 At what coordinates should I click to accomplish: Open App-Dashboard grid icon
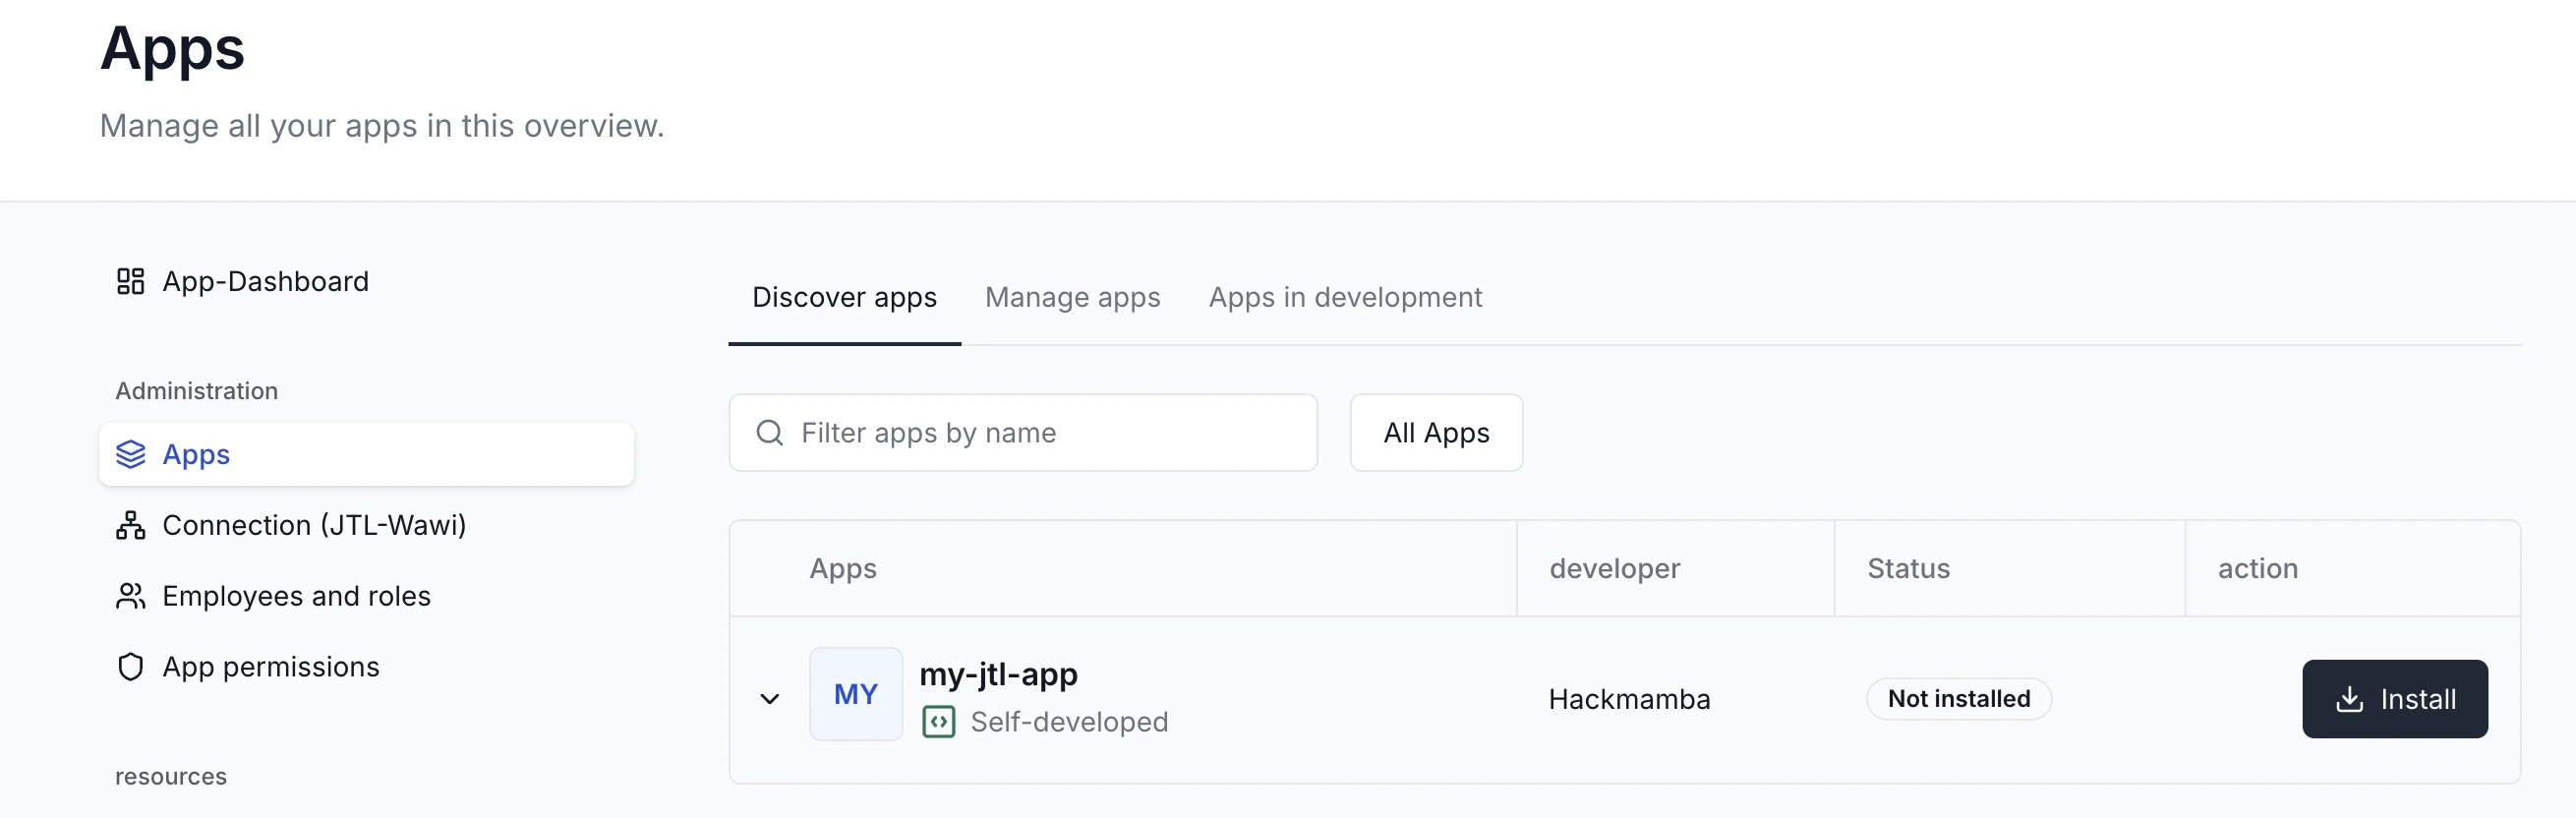pos(130,281)
